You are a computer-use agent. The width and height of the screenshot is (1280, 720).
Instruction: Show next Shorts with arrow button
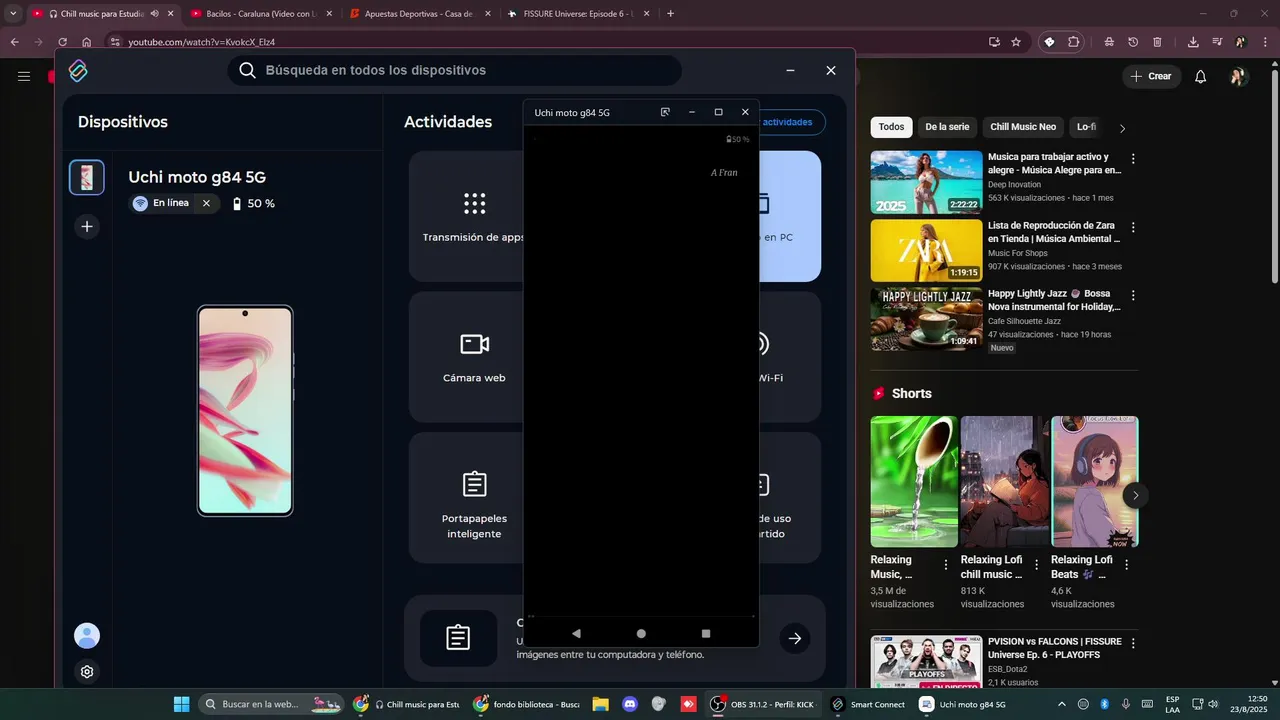pyautogui.click(x=1135, y=495)
